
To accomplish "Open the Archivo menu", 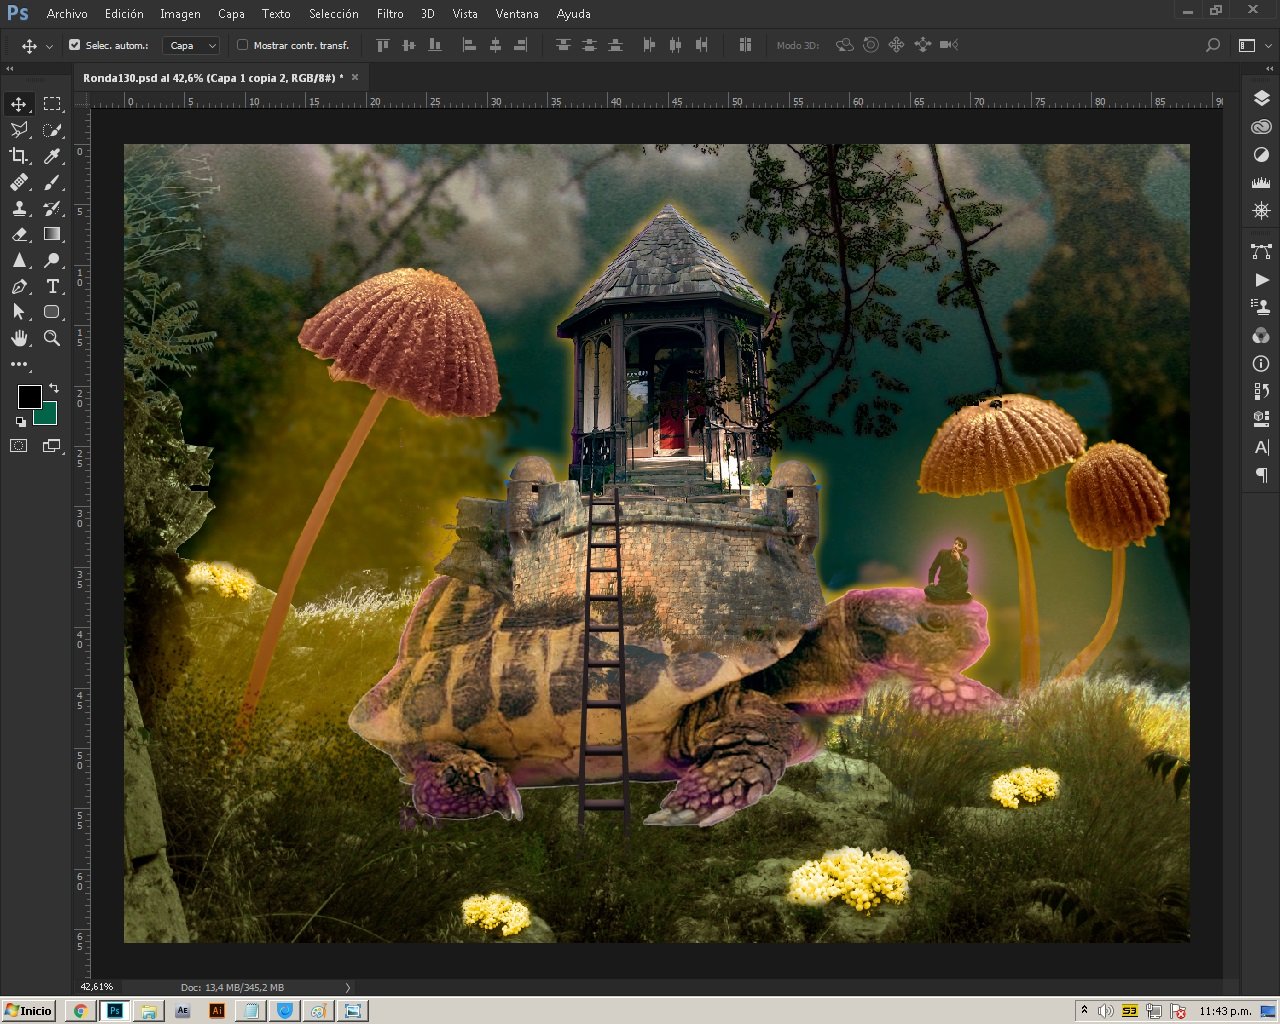I will coord(67,14).
